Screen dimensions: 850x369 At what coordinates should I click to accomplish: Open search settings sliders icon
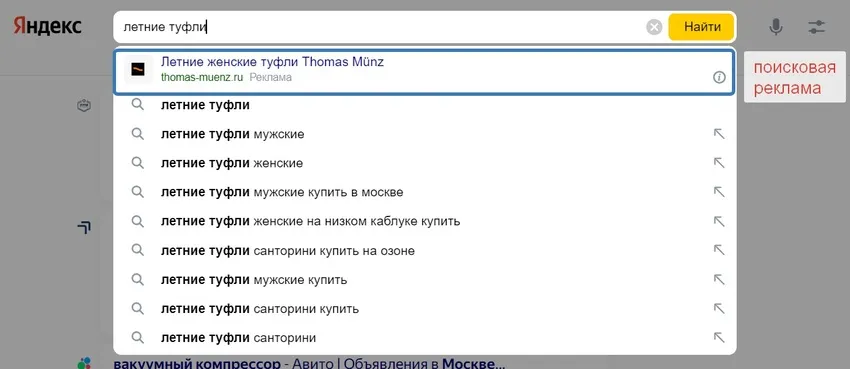click(816, 27)
